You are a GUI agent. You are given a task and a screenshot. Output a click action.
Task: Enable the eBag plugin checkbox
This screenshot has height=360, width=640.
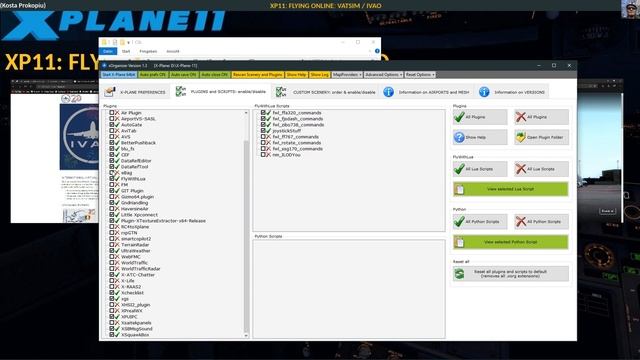coord(111,173)
